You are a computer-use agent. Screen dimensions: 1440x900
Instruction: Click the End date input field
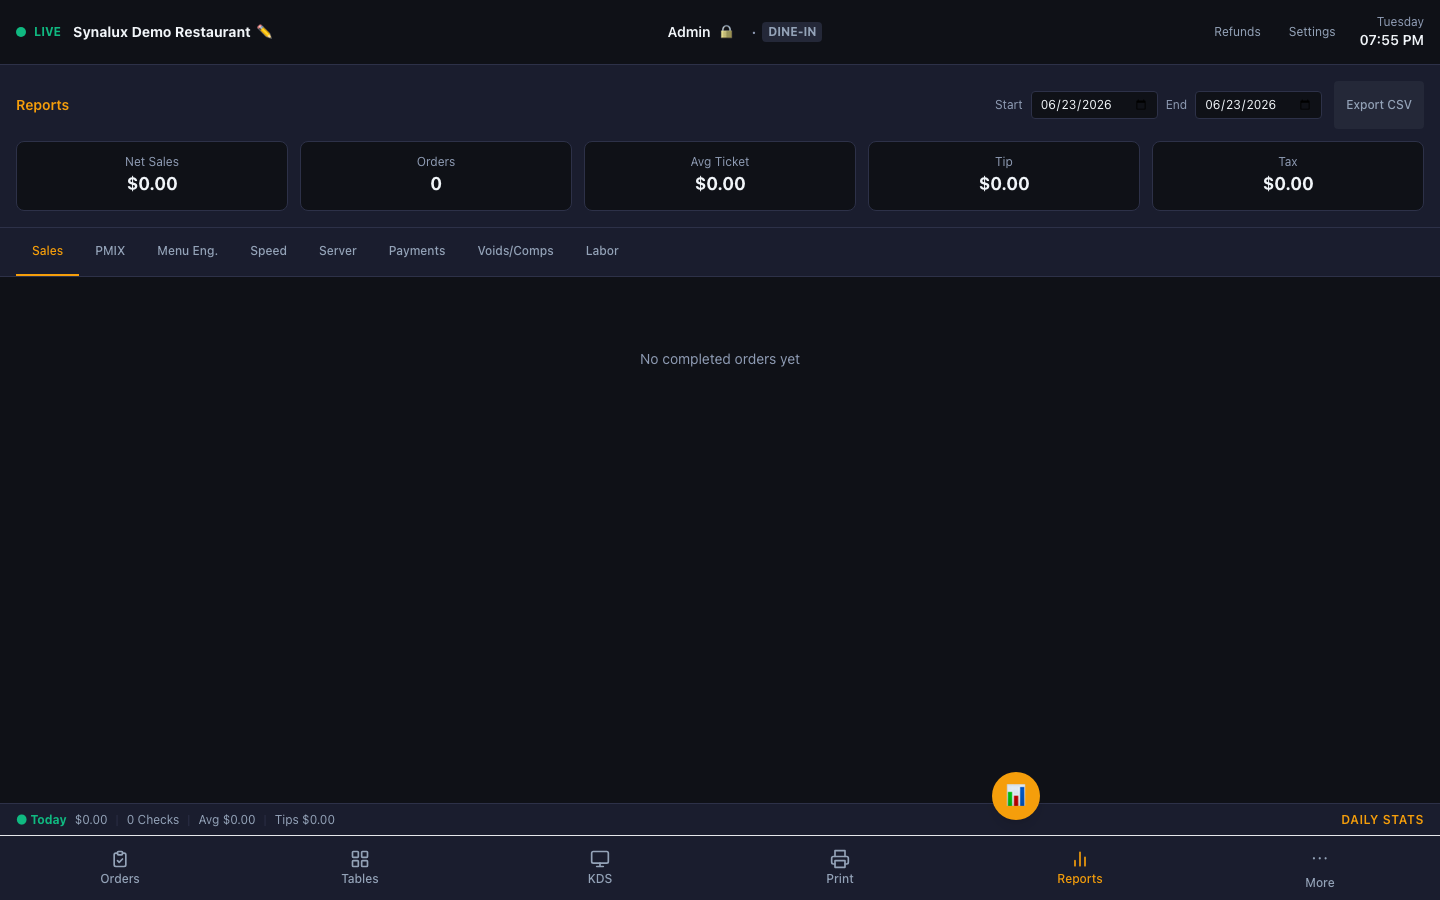(x=1258, y=105)
